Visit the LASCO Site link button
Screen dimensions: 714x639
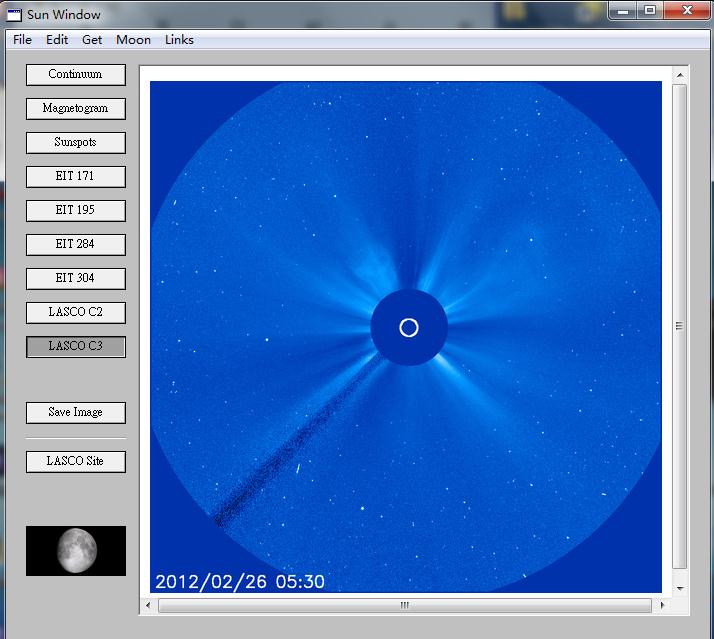click(76, 462)
